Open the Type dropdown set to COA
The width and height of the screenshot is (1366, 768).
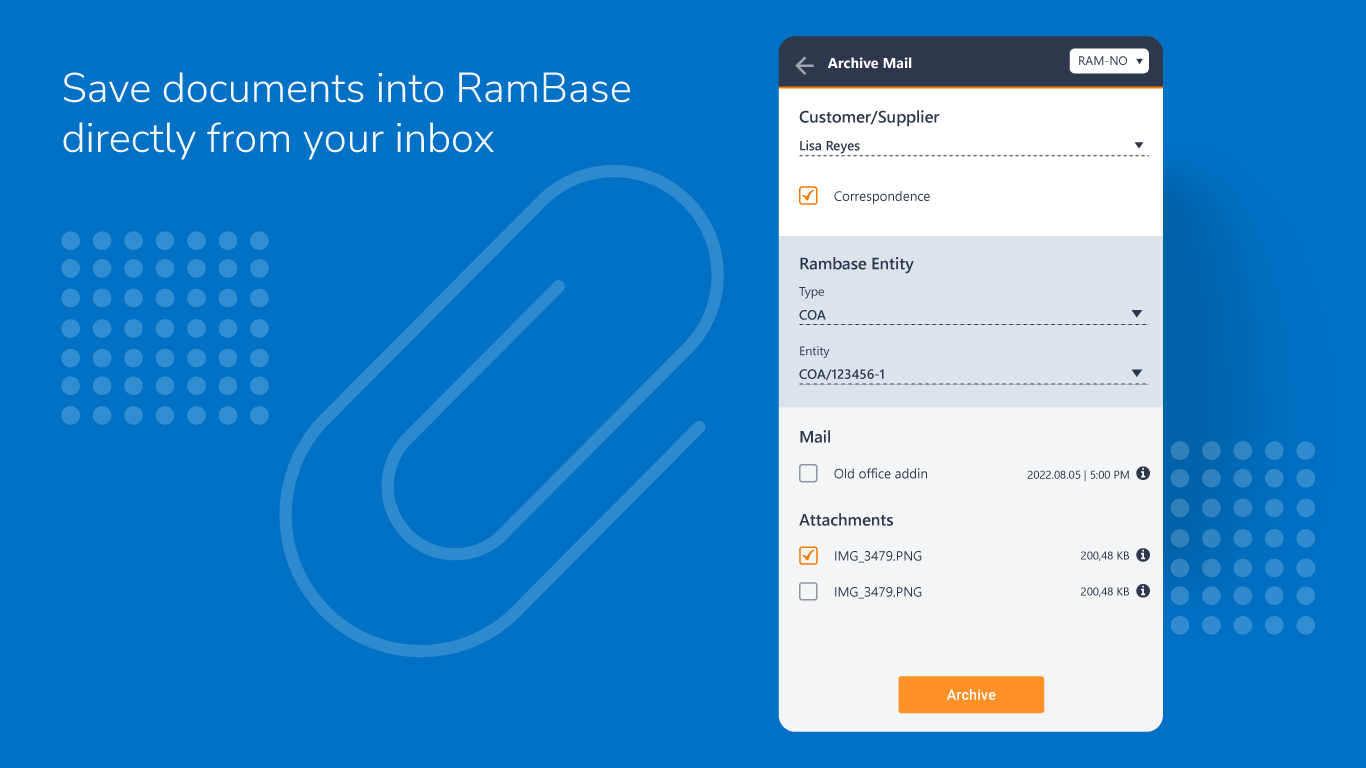coord(973,315)
